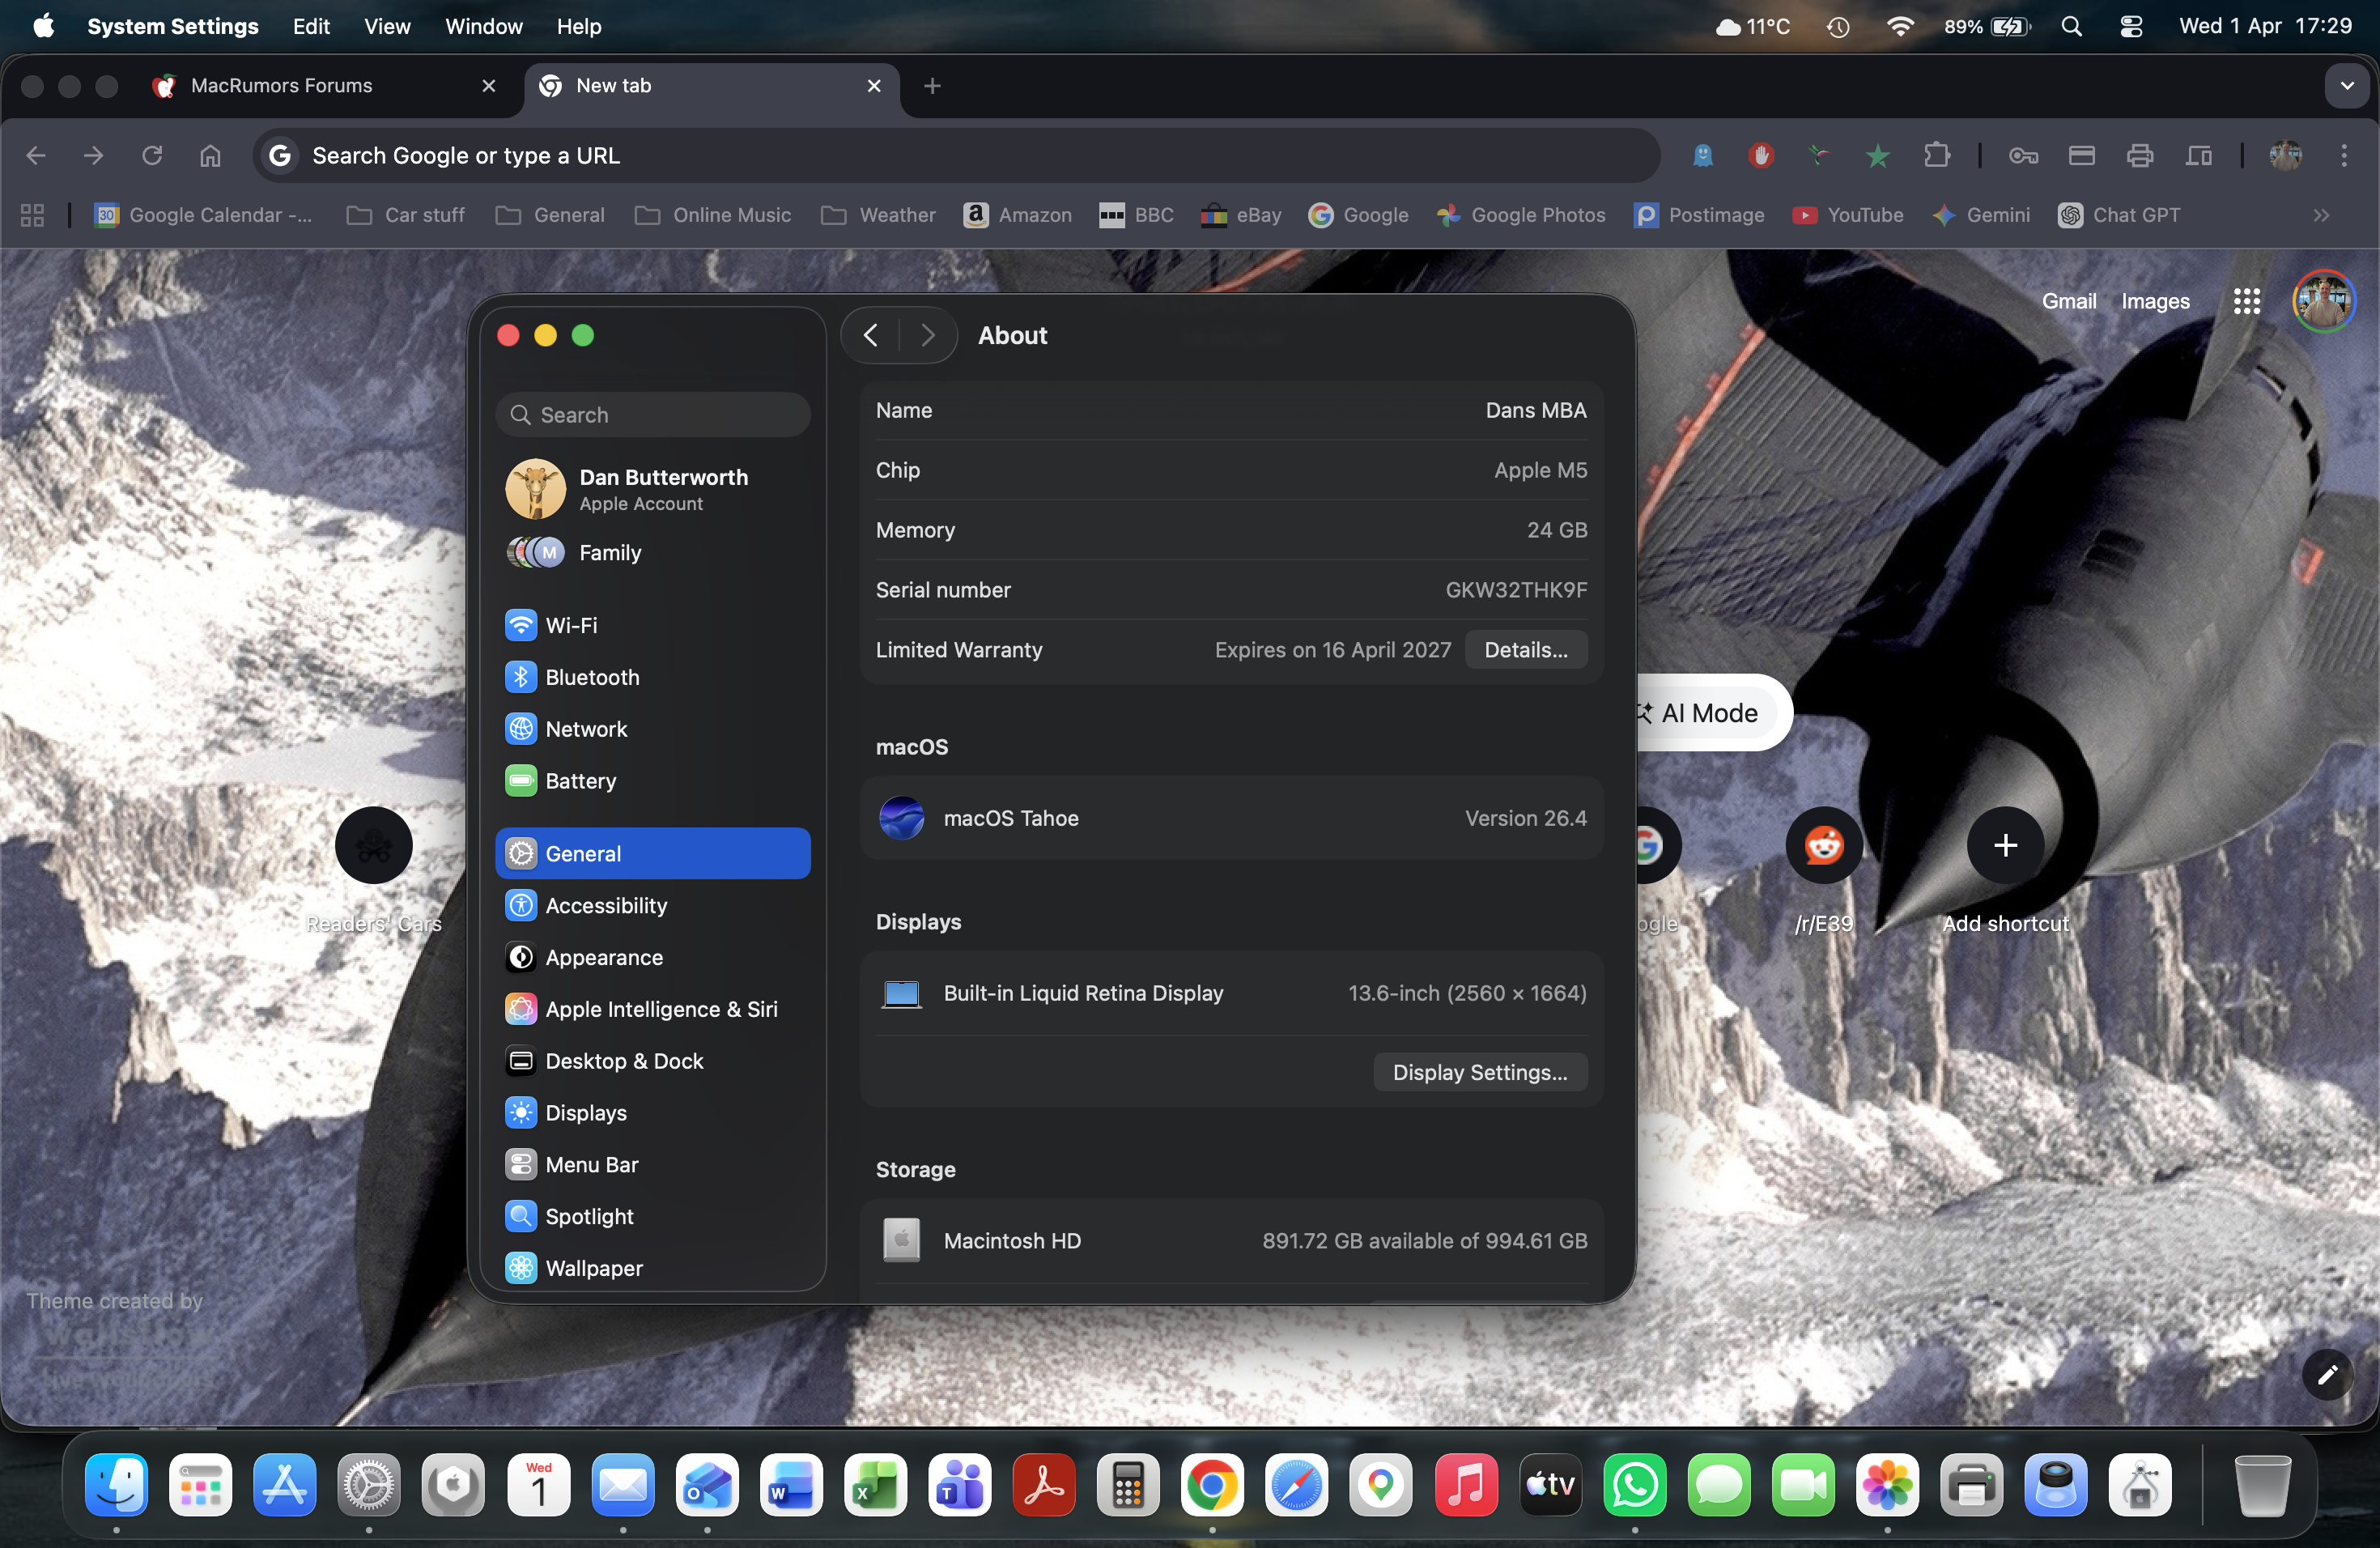The width and height of the screenshot is (2380, 1548).
Task: Open Google apps grid
Action: click(2247, 301)
